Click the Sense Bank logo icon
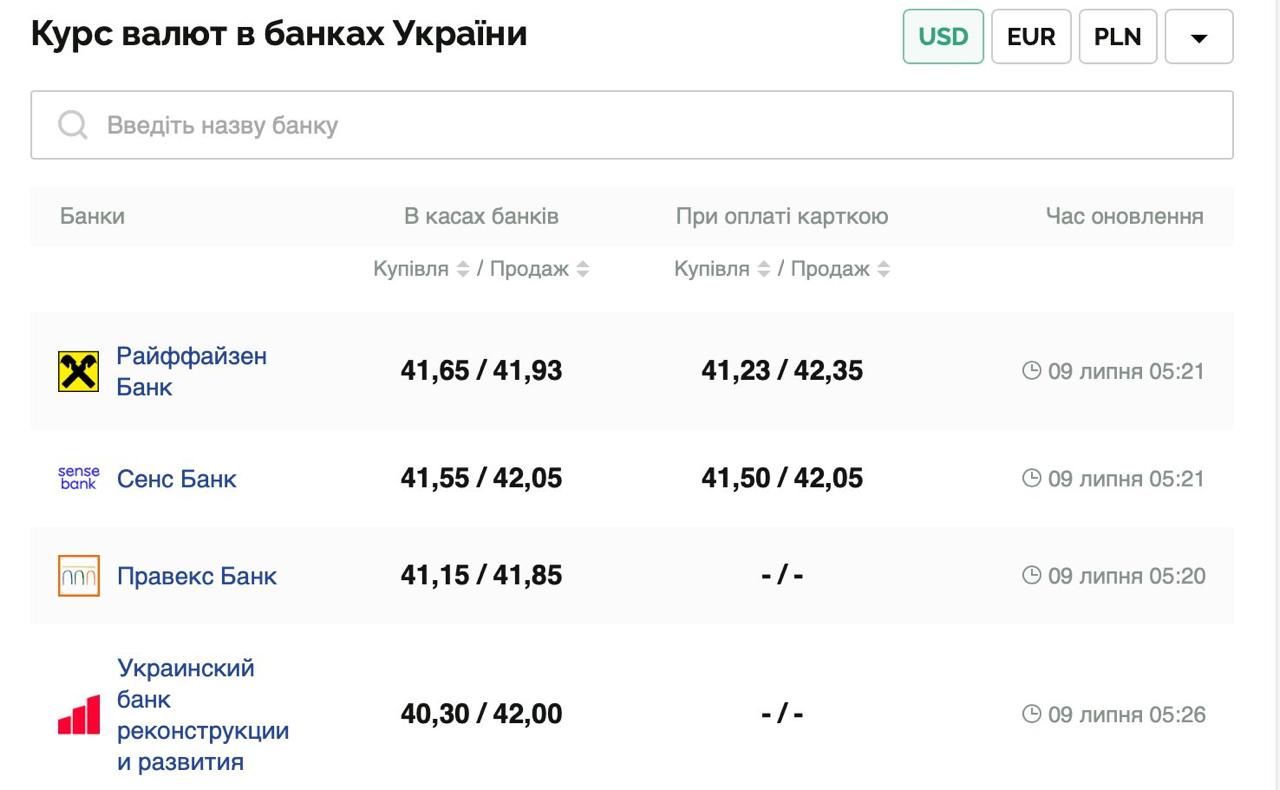This screenshot has height=790, width=1280. tap(78, 478)
